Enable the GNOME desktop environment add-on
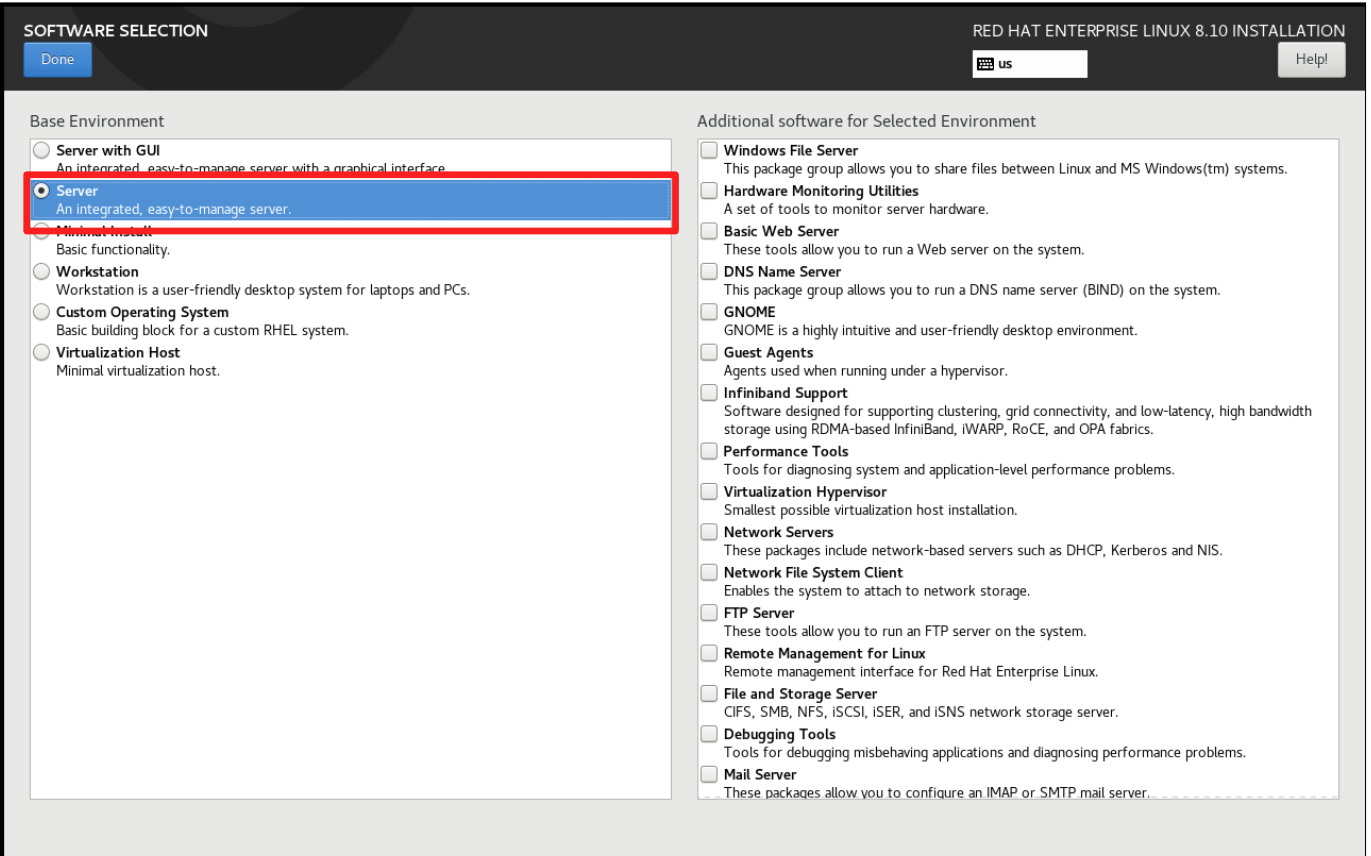Image resolution: width=1371 pixels, height=856 pixels. (709, 311)
